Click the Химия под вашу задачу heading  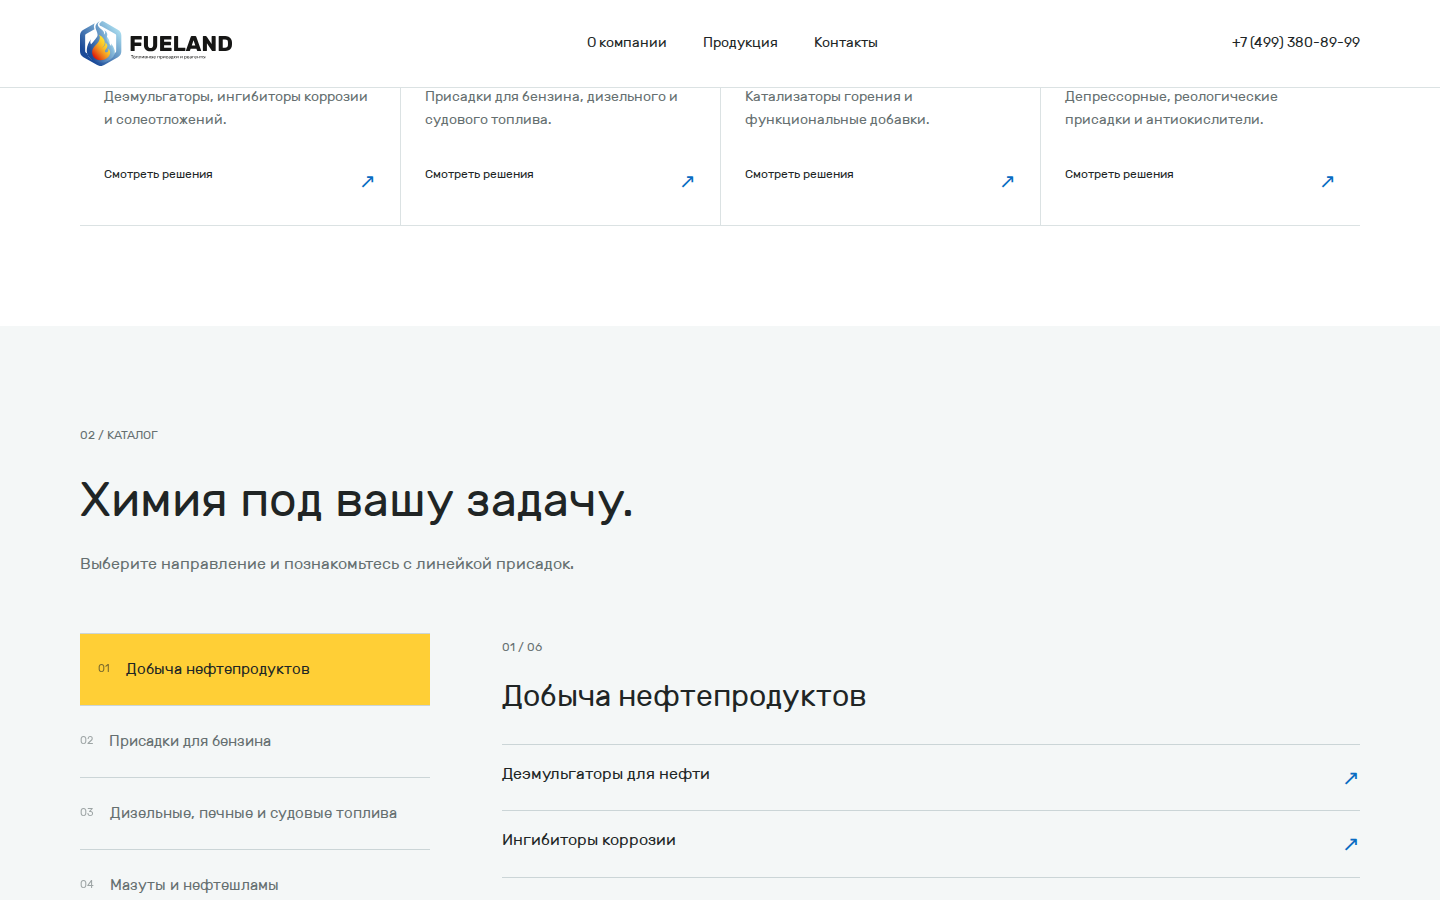(x=356, y=500)
